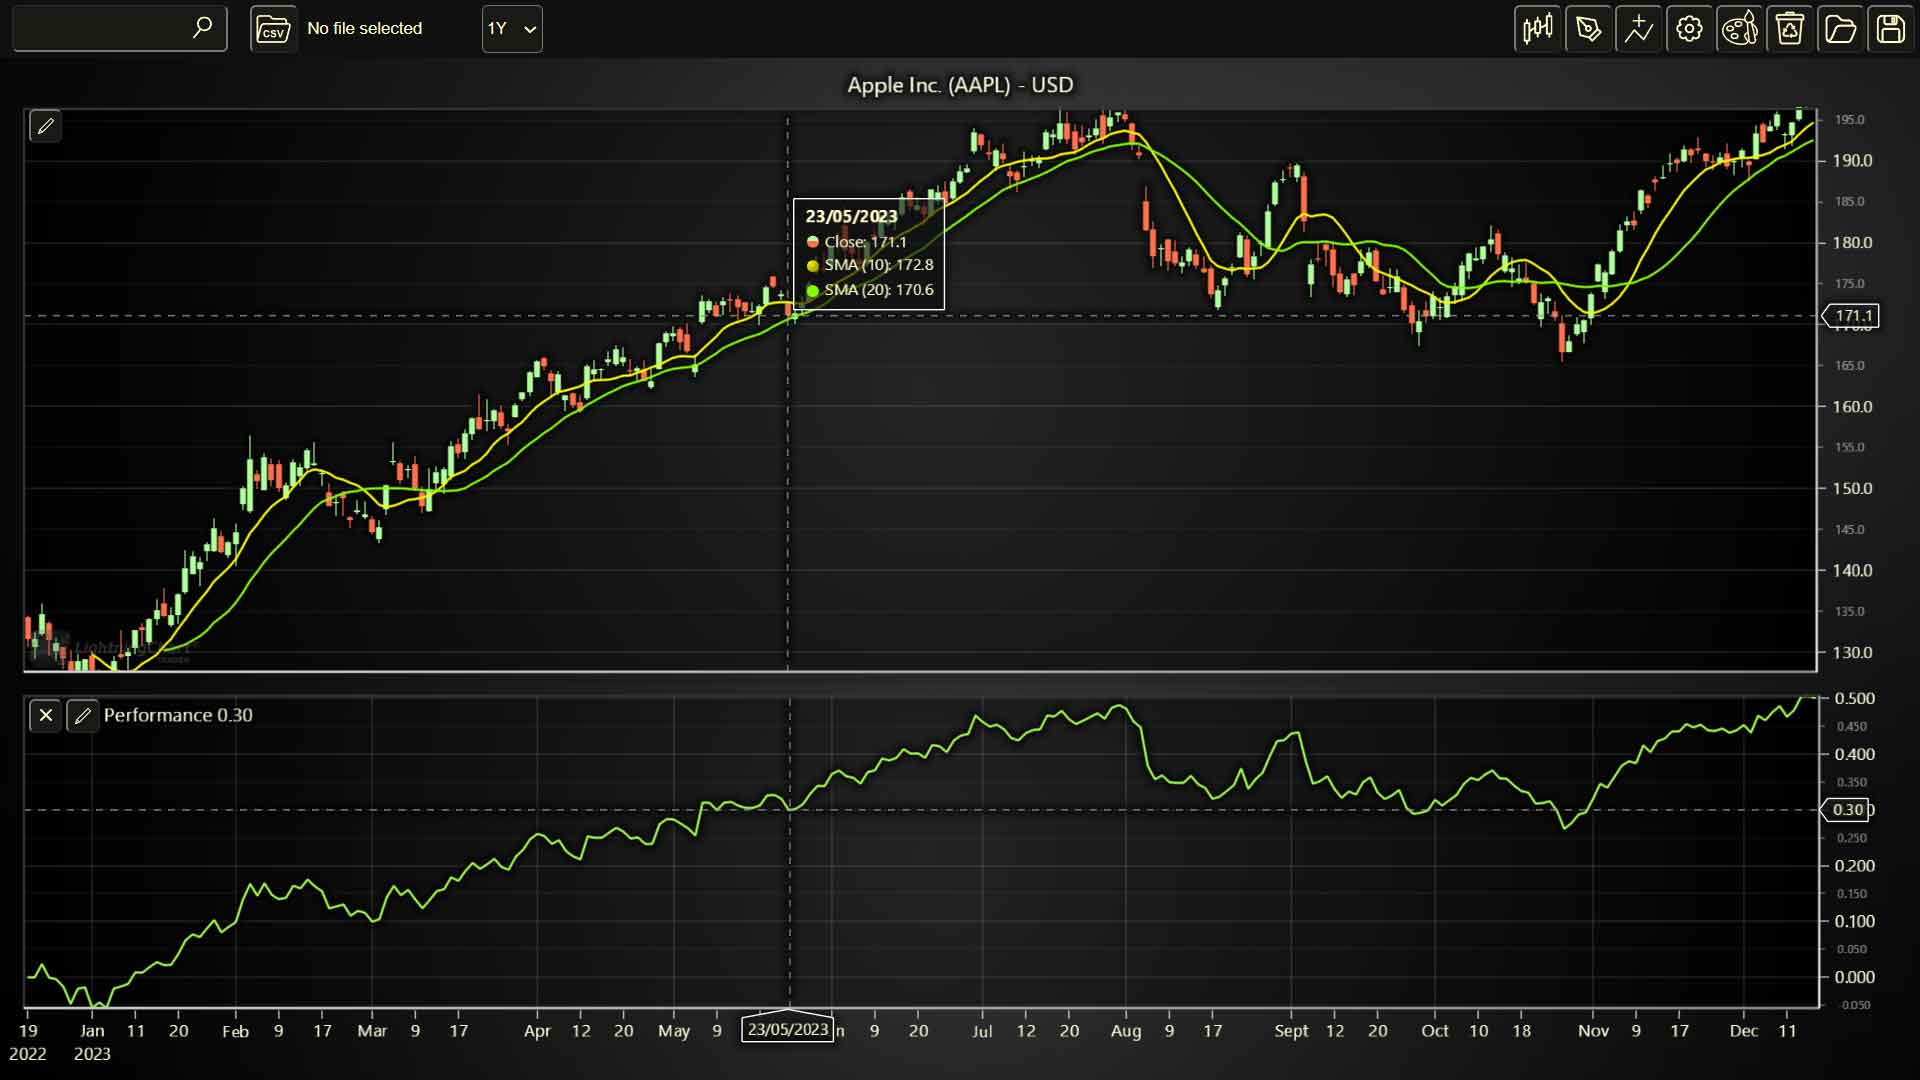Click the 23/05/2023 time axis label
1920x1080 pixels.
pos(788,1029)
